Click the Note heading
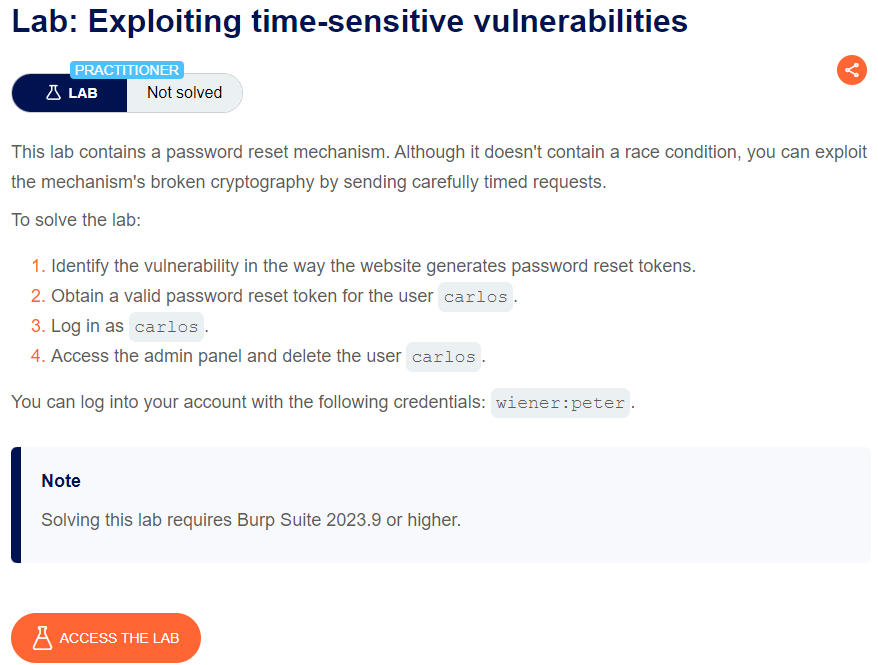 61,481
